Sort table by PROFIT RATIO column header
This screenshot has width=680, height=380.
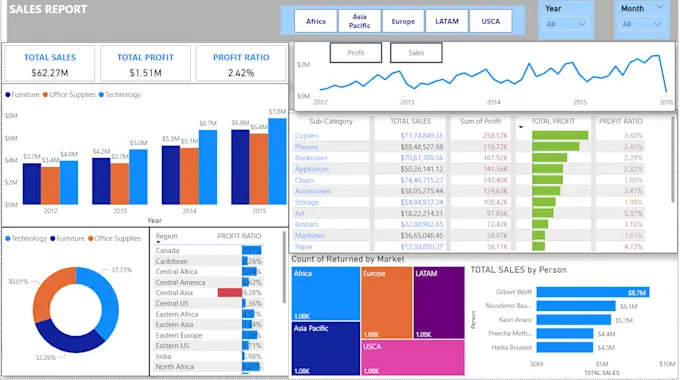621,121
